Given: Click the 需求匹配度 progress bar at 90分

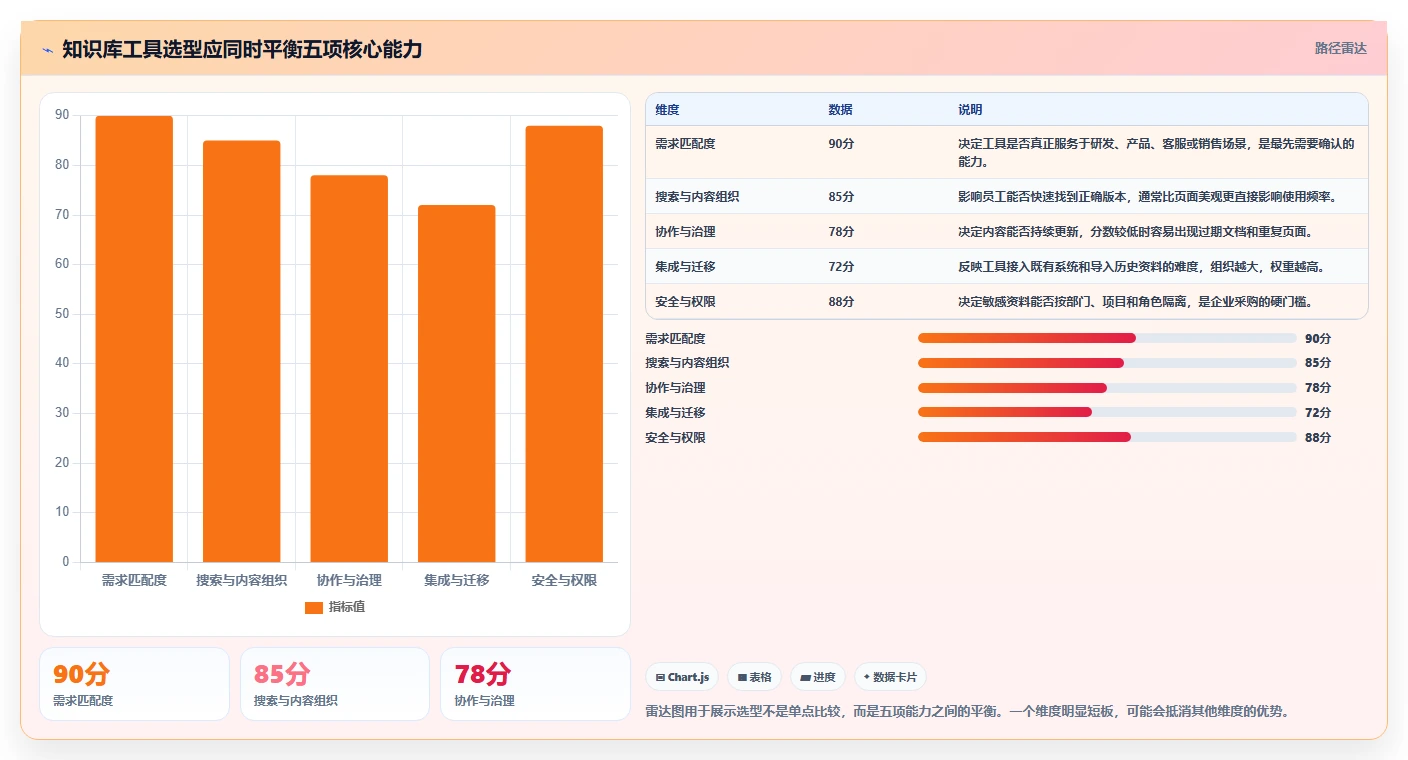Looking at the screenshot, I should [x=1107, y=338].
